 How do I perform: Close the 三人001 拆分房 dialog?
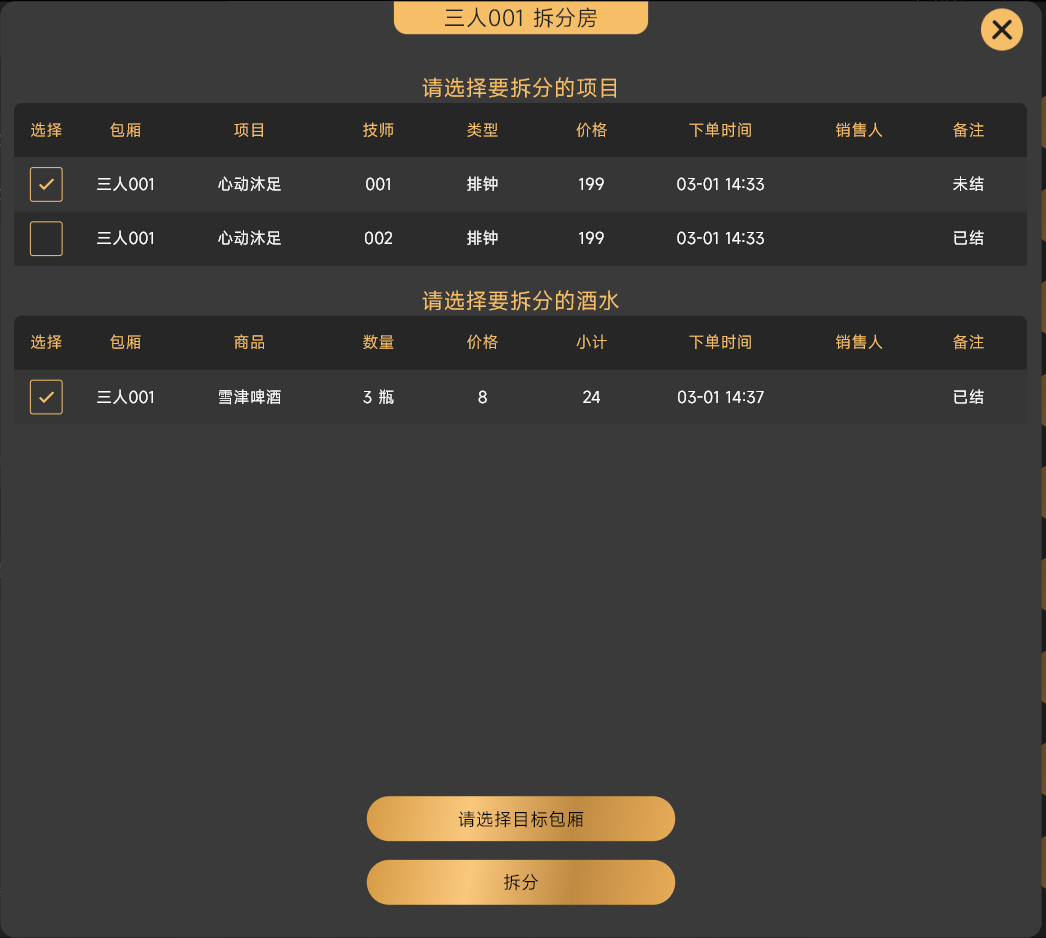(x=1001, y=30)
